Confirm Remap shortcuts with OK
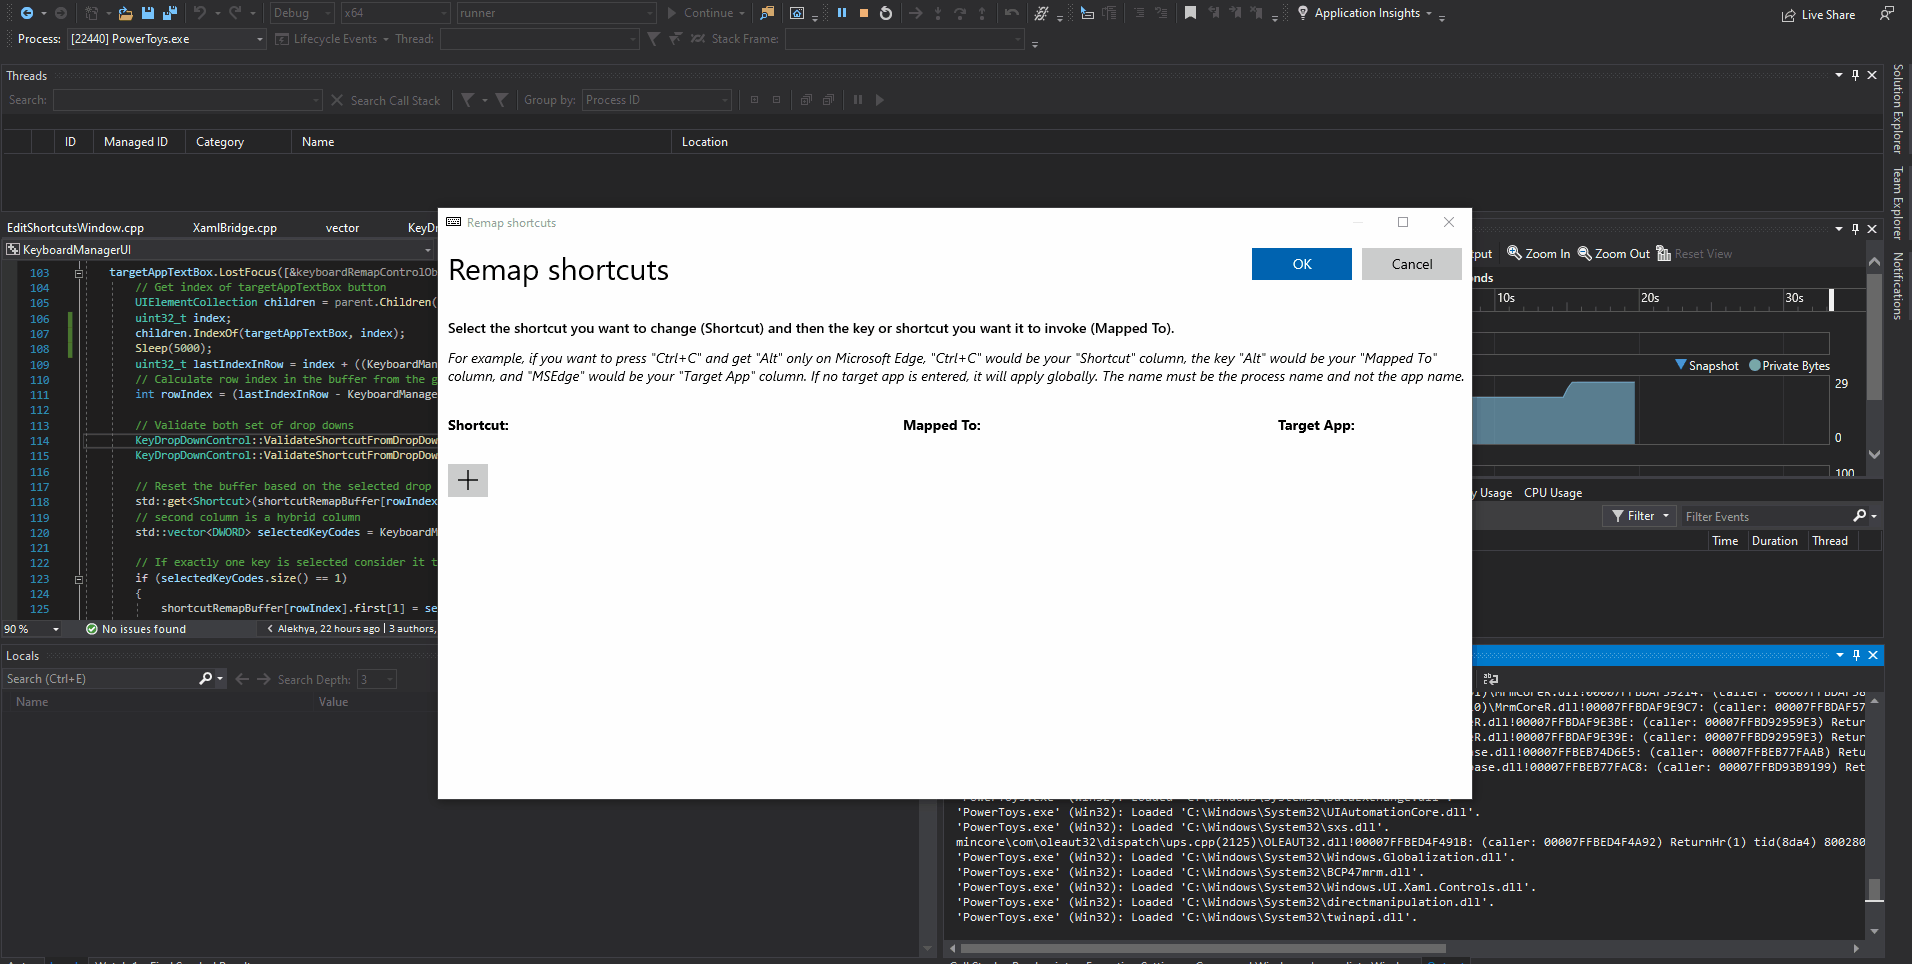Viewport: 1912px width, 964px height. [1300, 263]
